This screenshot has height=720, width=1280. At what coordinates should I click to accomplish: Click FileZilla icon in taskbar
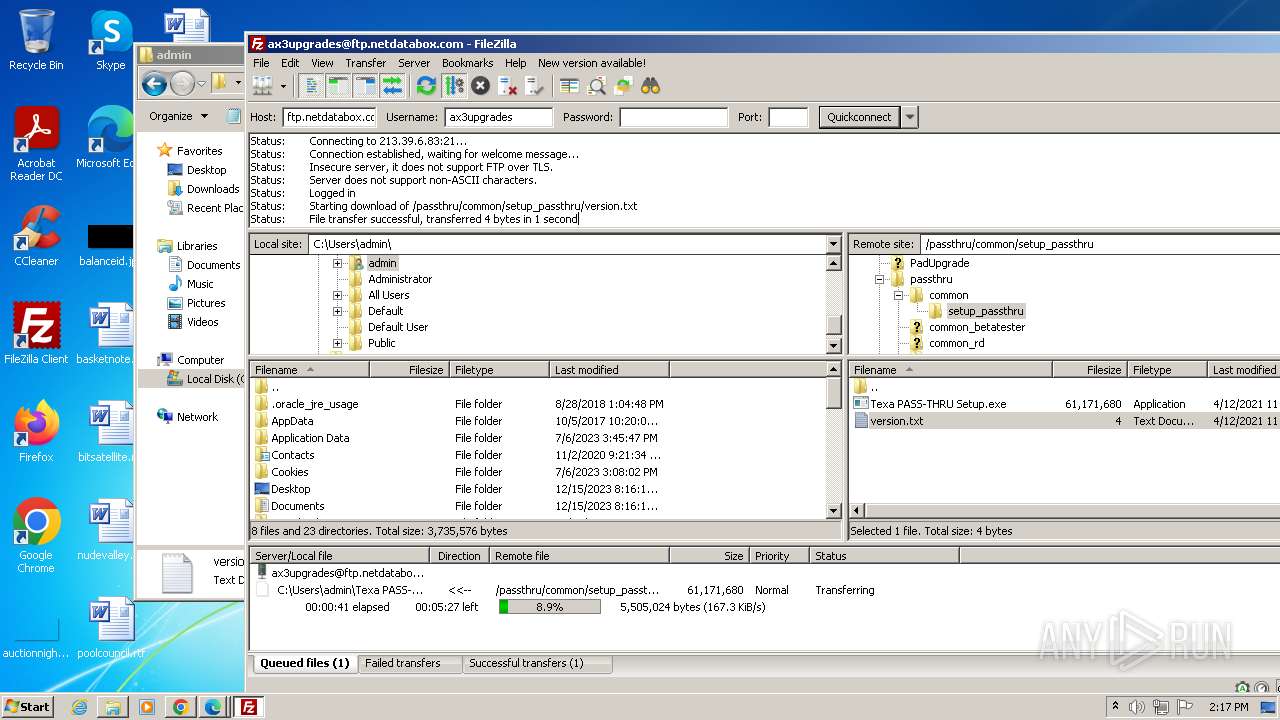point(248,707)
